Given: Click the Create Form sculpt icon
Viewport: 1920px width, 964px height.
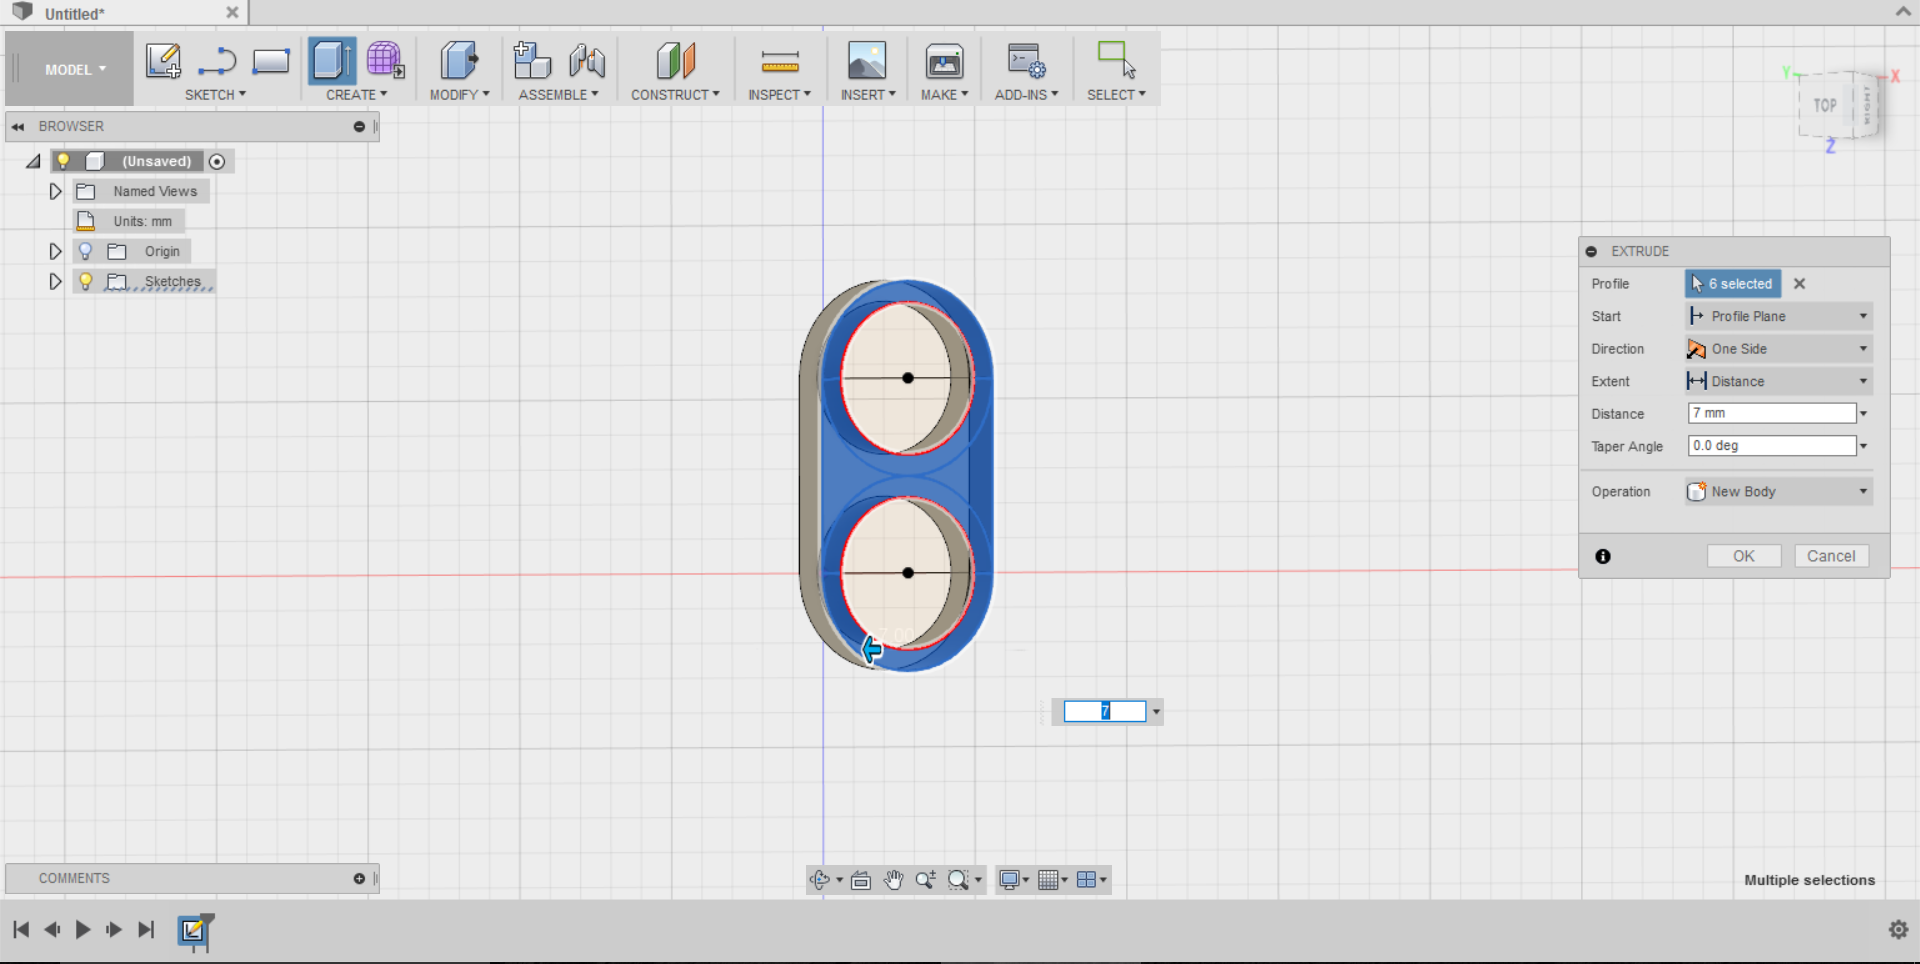Looking at the screenshot, I should 385,60.
